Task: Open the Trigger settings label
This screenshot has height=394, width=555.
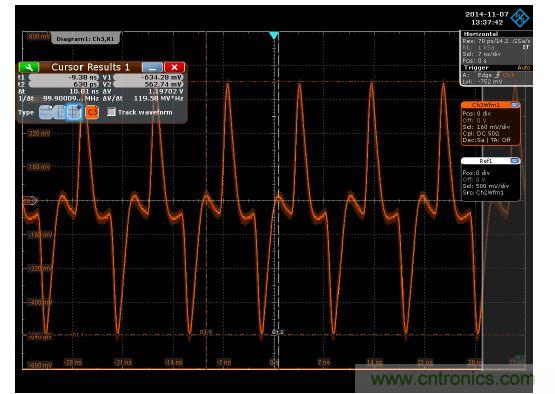Action: coord(476,68)
